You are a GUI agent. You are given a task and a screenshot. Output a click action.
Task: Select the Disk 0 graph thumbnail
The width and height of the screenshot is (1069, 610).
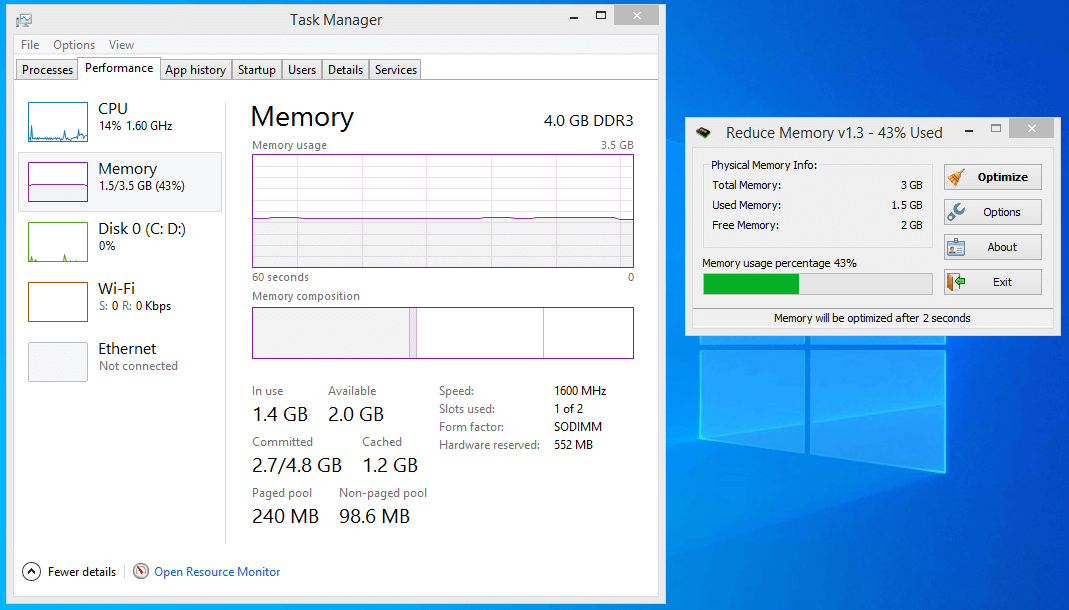(x=58, y=242)
